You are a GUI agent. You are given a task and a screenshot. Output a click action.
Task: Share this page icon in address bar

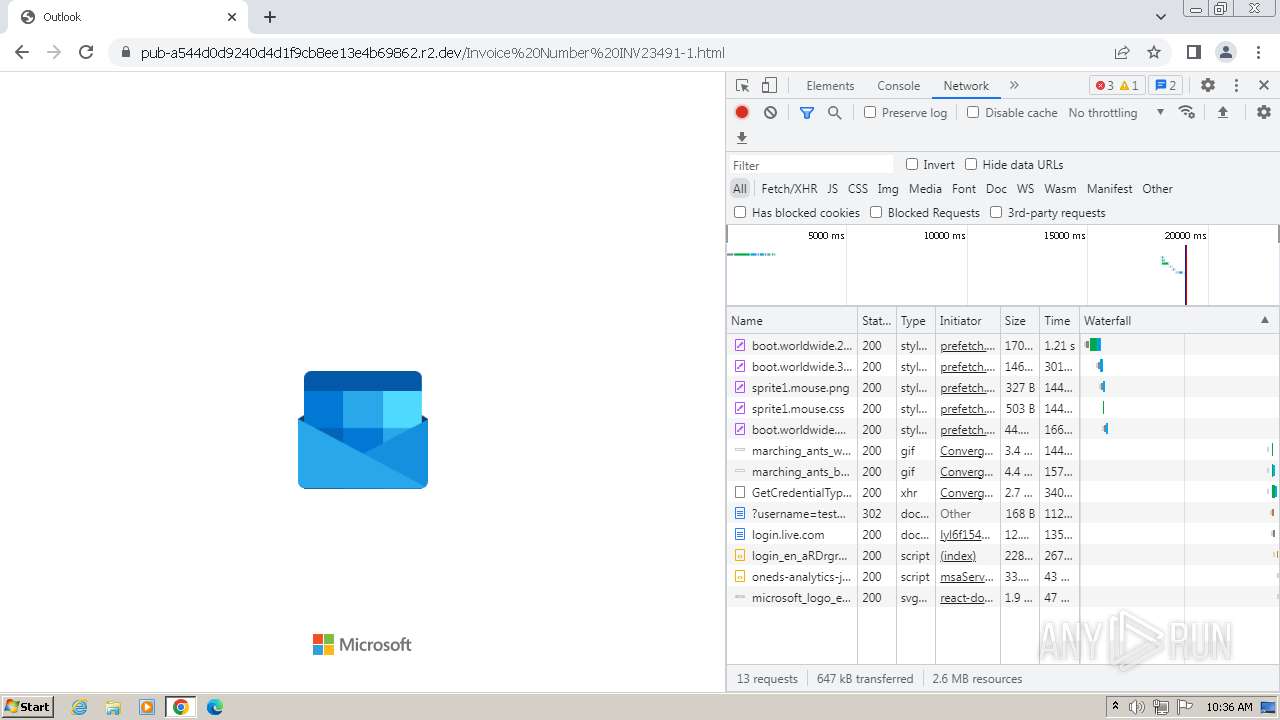pos(1122,52)
